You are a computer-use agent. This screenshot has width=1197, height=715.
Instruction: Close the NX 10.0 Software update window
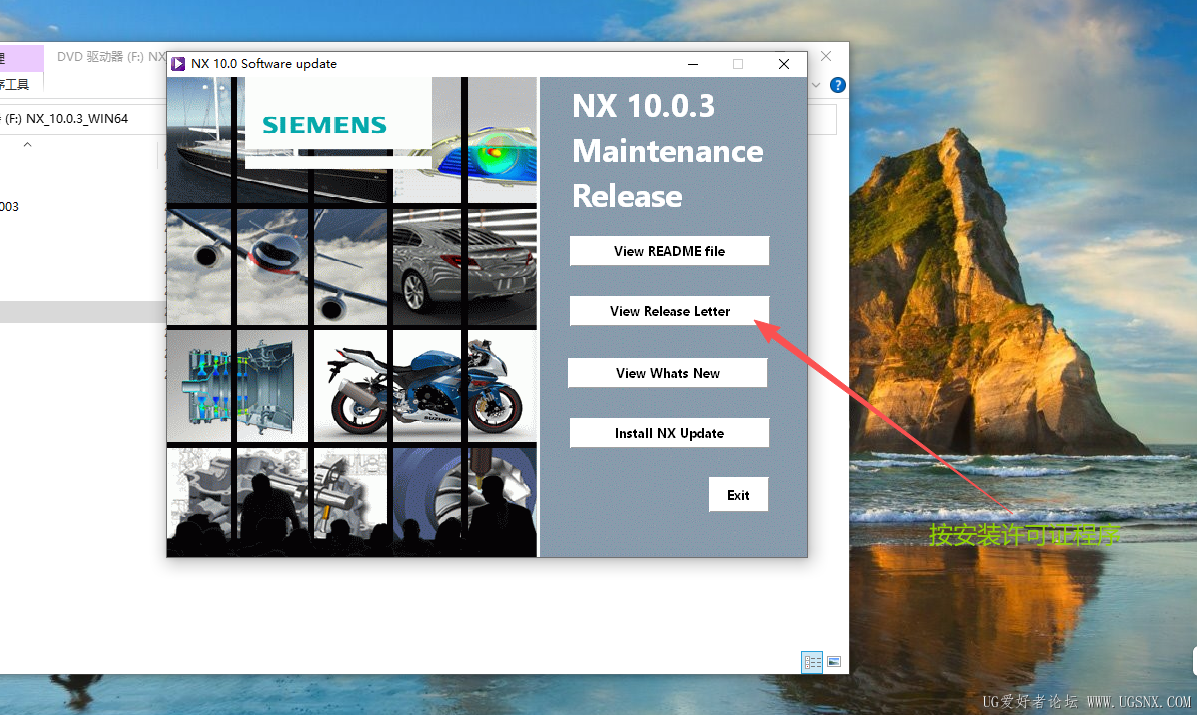[x=783, y=64]
